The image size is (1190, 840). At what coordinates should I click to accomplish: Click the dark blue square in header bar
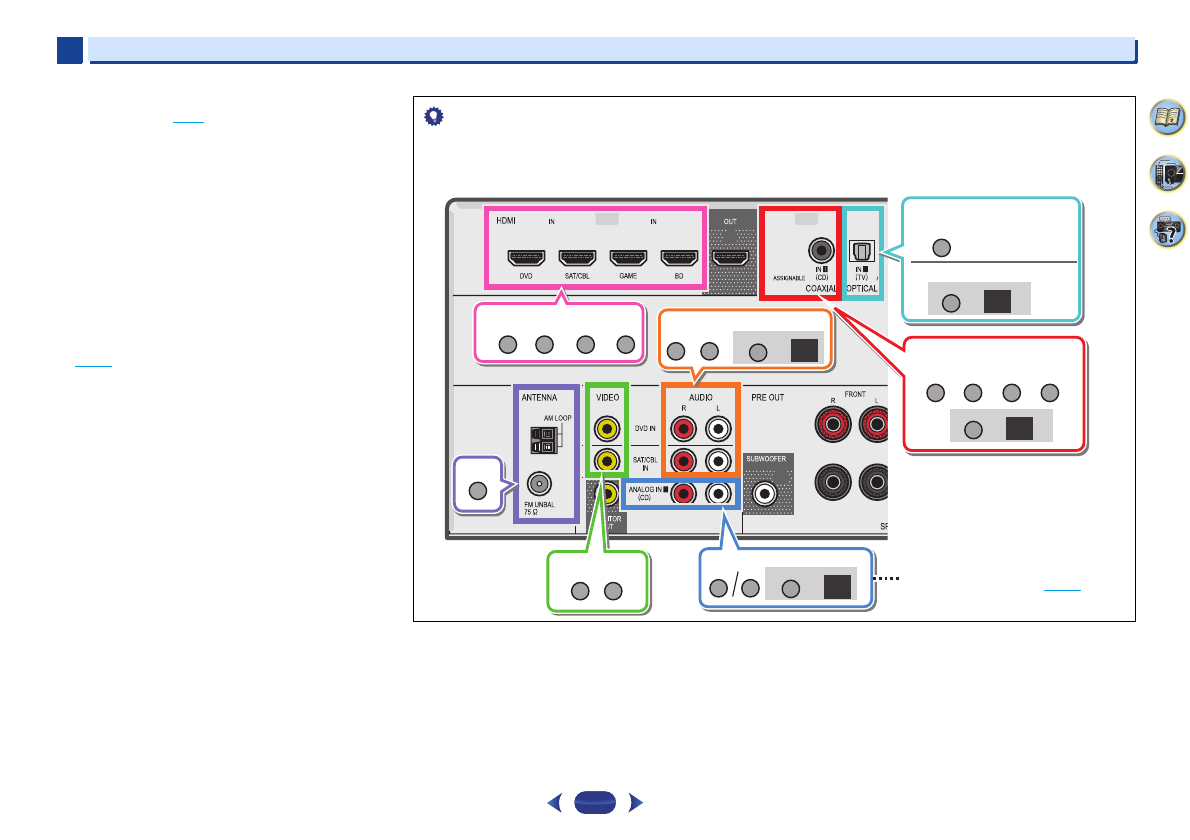[69, 51]
